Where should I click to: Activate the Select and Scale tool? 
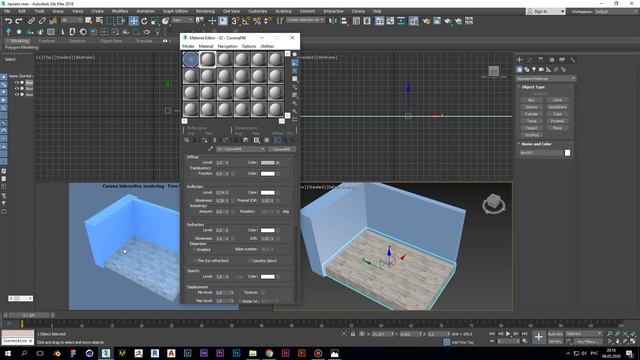coord(155,21)
